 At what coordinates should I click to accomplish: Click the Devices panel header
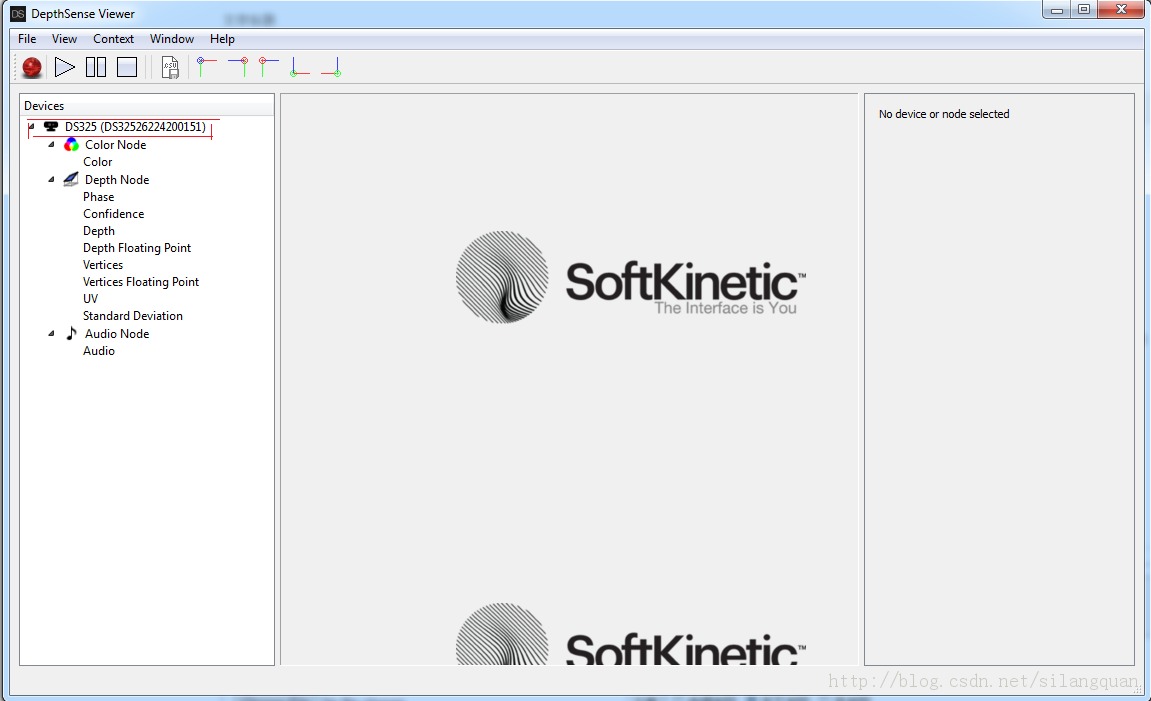146,106
